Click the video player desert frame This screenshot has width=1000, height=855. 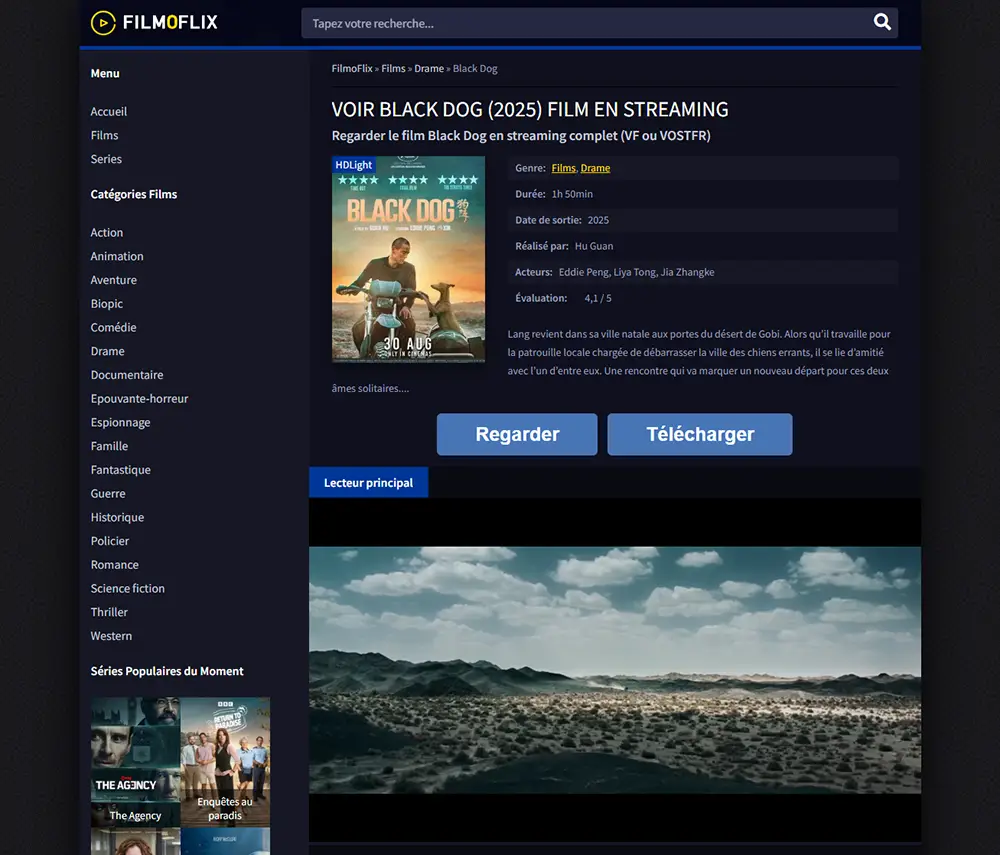[615, 669]
